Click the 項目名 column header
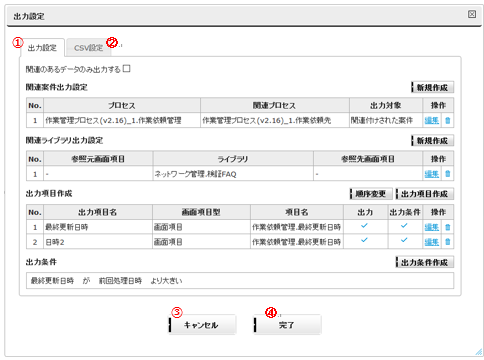The width and height of the screenshot is (484, 360). click(297, 212)
